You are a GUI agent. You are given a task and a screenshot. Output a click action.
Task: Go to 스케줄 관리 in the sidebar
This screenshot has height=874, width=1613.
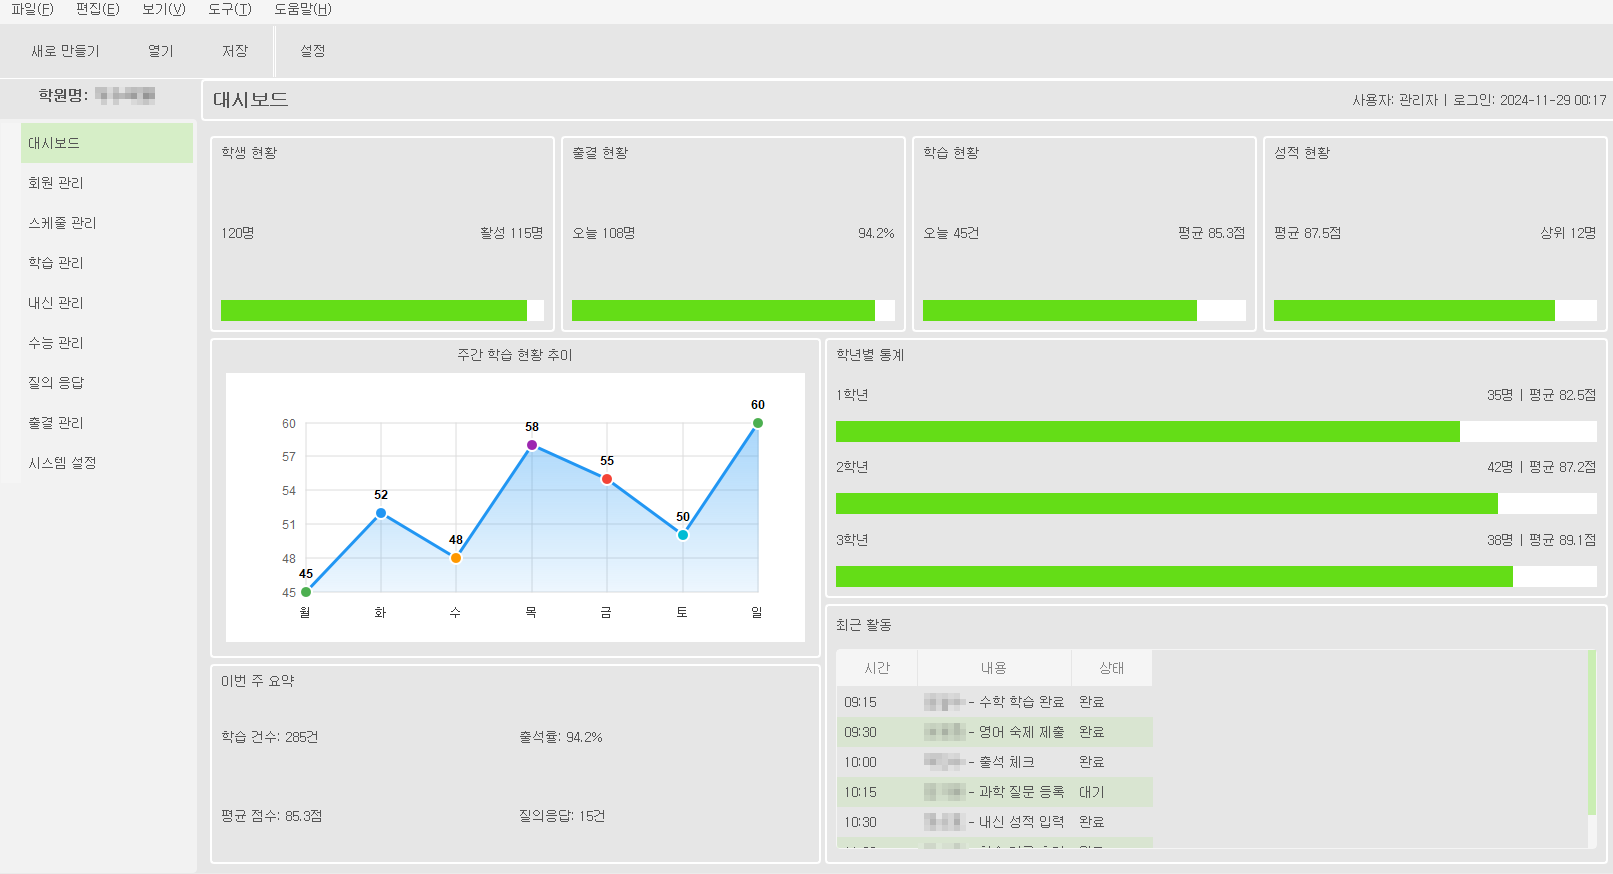coord(62,223)
